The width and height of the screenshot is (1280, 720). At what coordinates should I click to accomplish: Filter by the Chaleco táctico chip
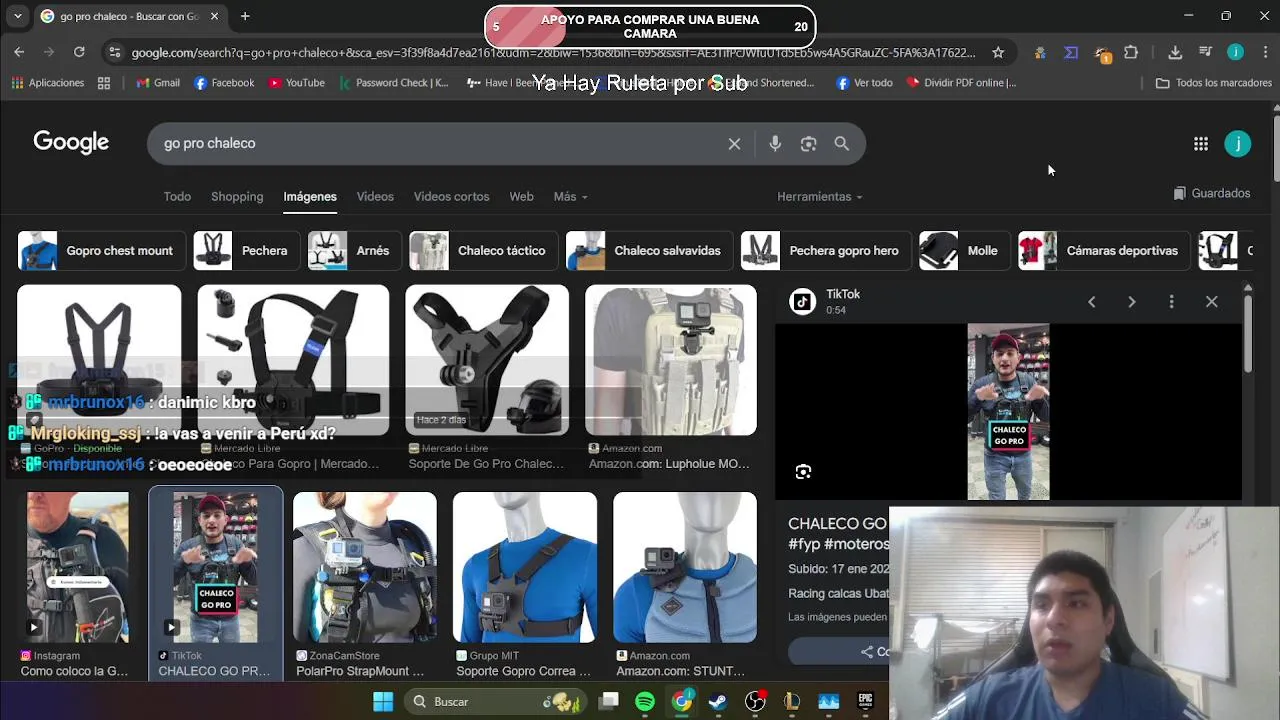click(482, 251)
